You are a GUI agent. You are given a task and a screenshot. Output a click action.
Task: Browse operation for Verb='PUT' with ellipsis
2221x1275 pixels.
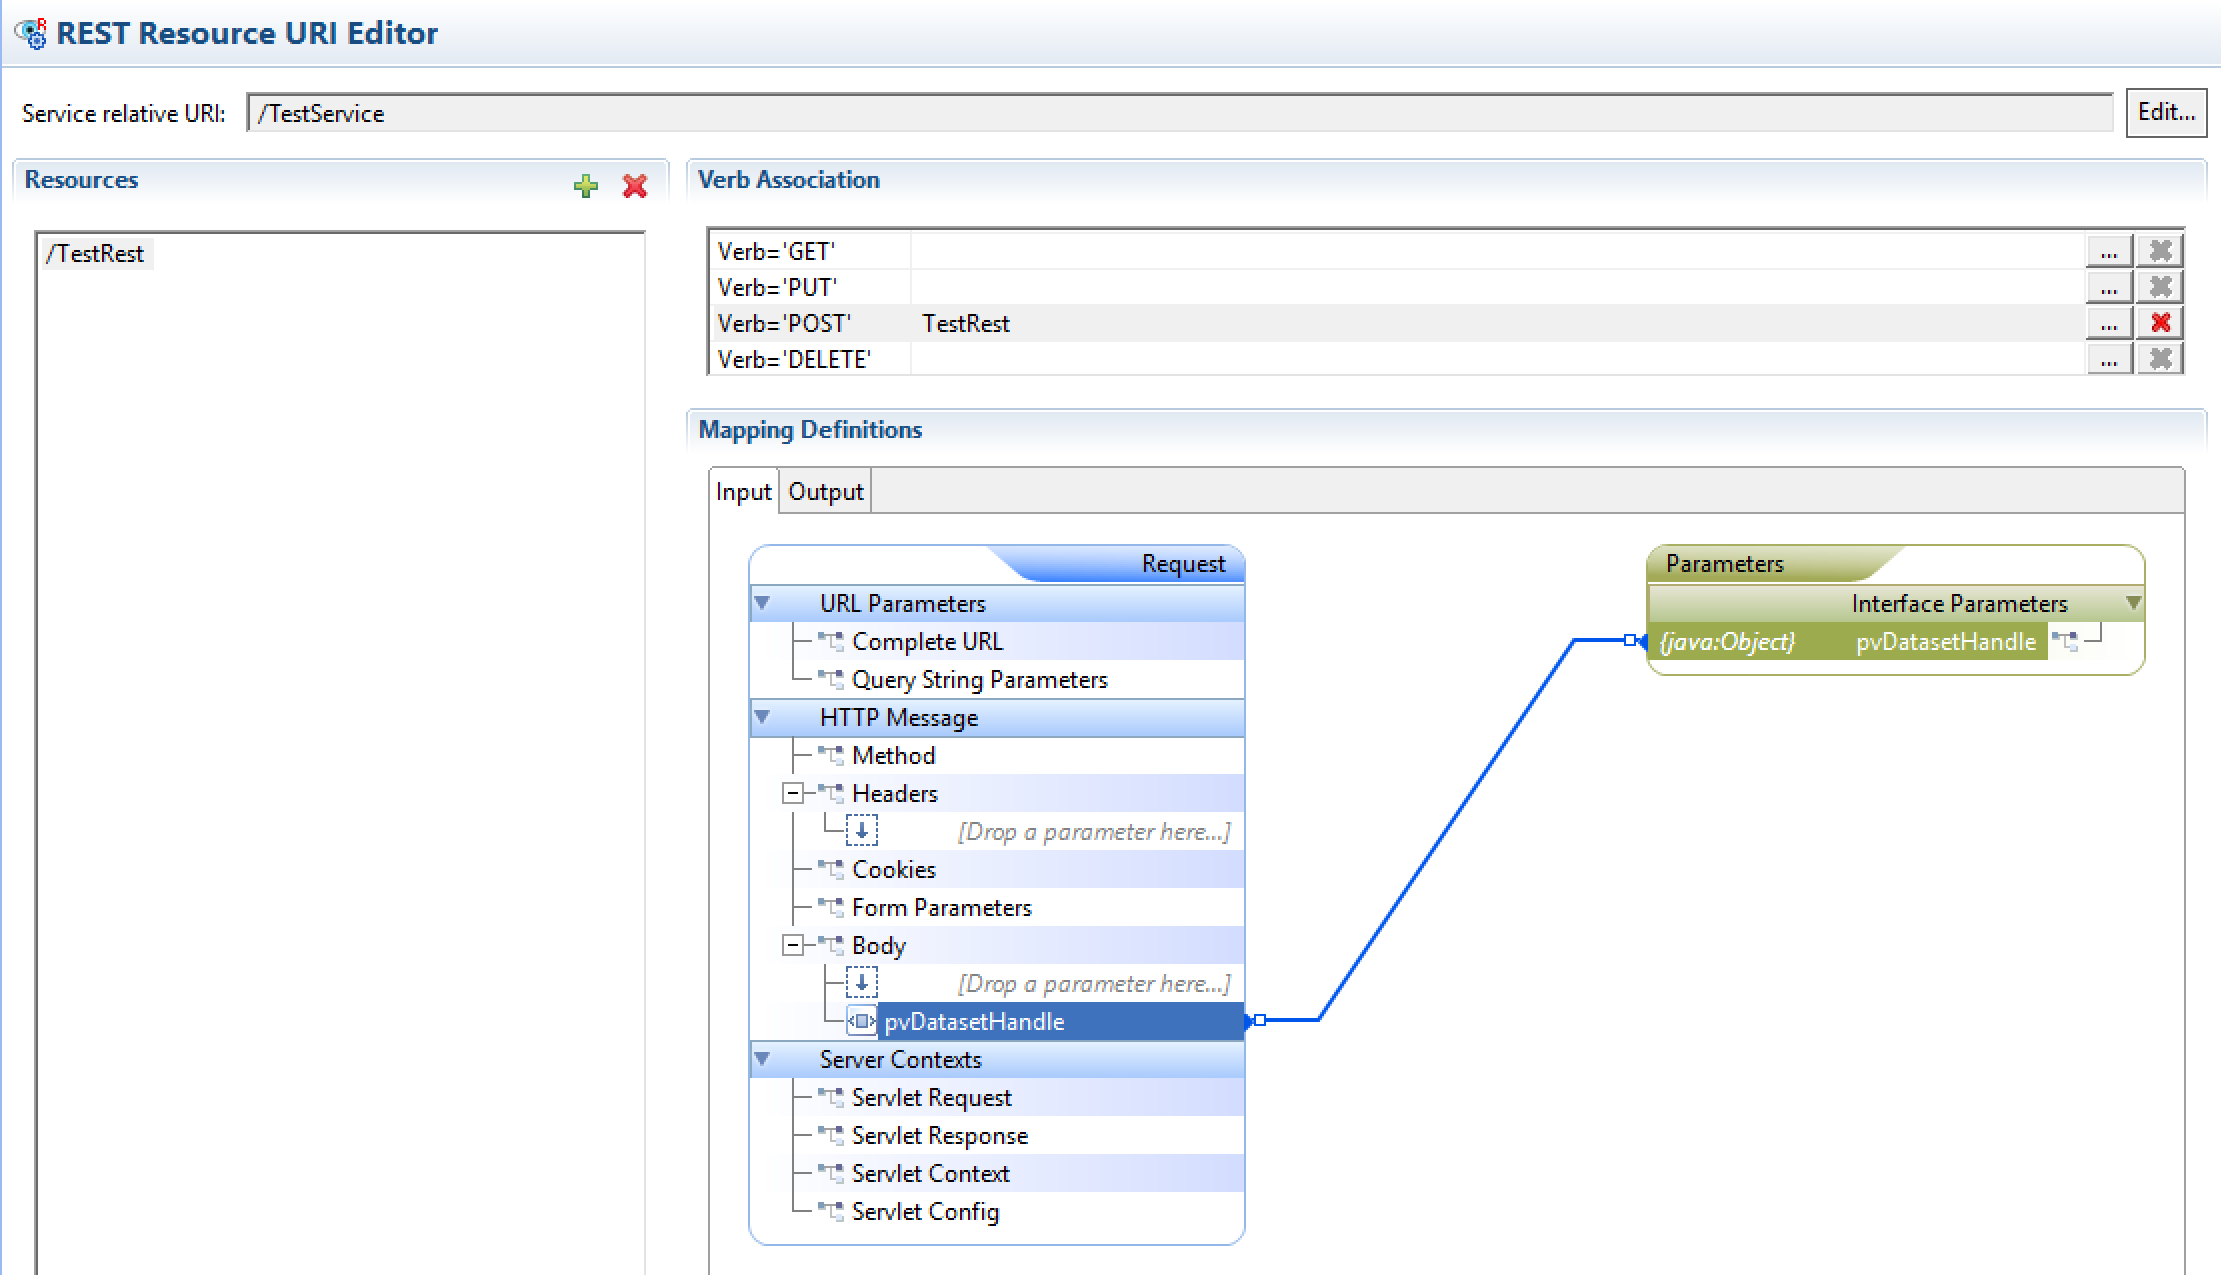click(x=2109, y=287)
